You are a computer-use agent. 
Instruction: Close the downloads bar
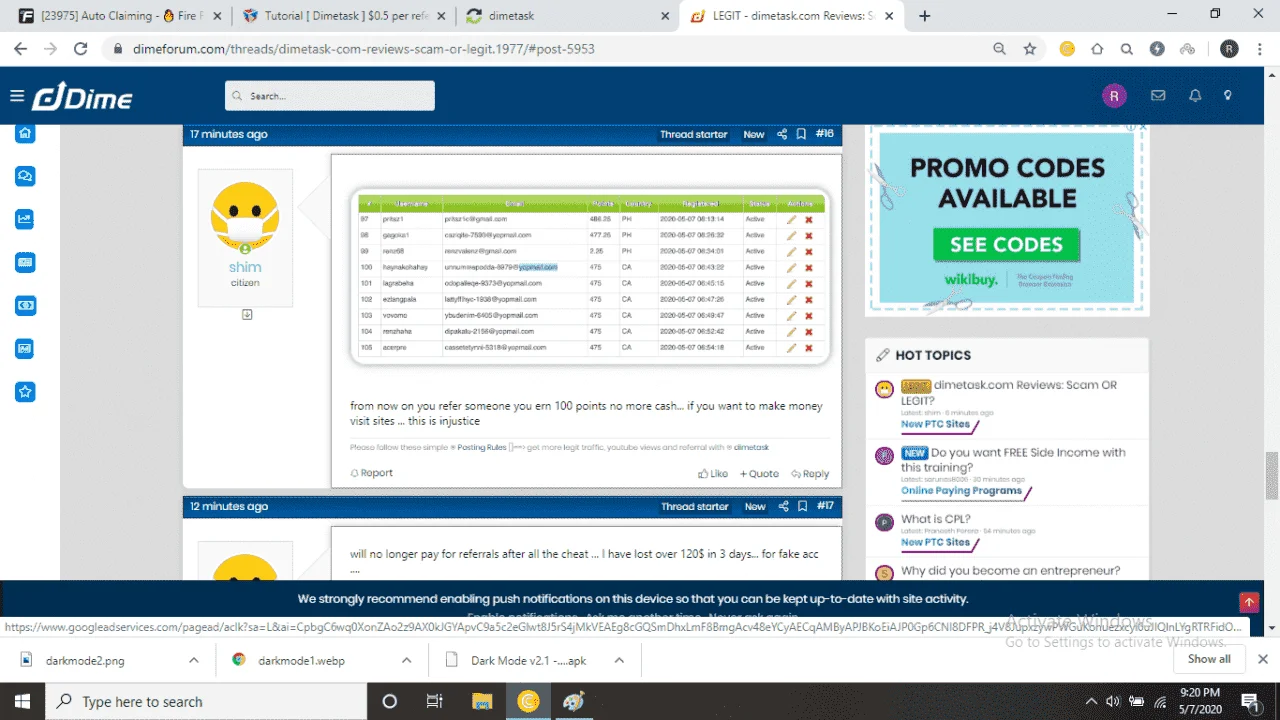tap(1262, 659)
